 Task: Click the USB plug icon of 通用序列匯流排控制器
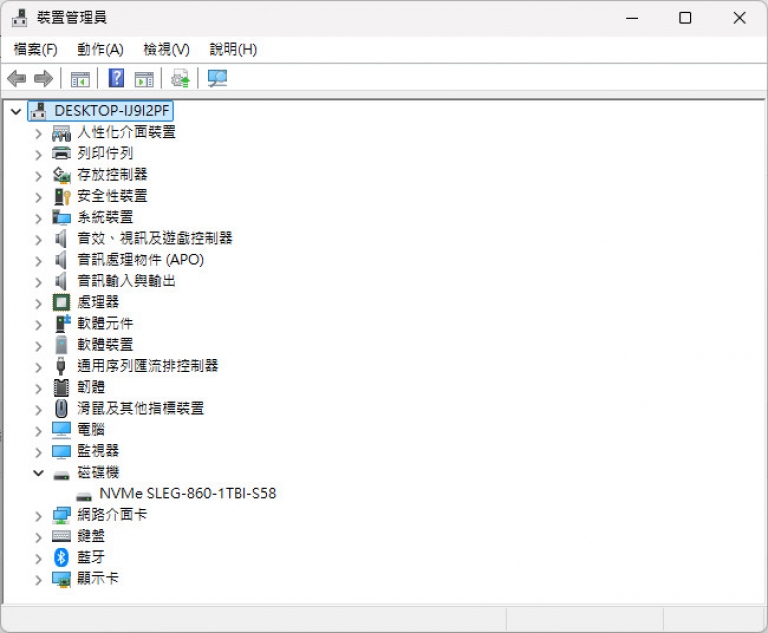[x=61, y=365]
